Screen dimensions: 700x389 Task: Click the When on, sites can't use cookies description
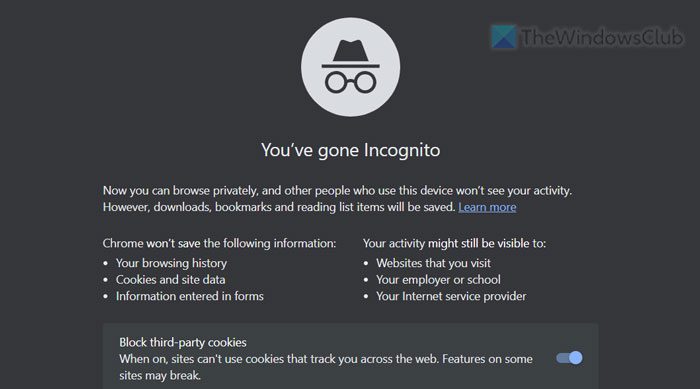coord(326,367)
